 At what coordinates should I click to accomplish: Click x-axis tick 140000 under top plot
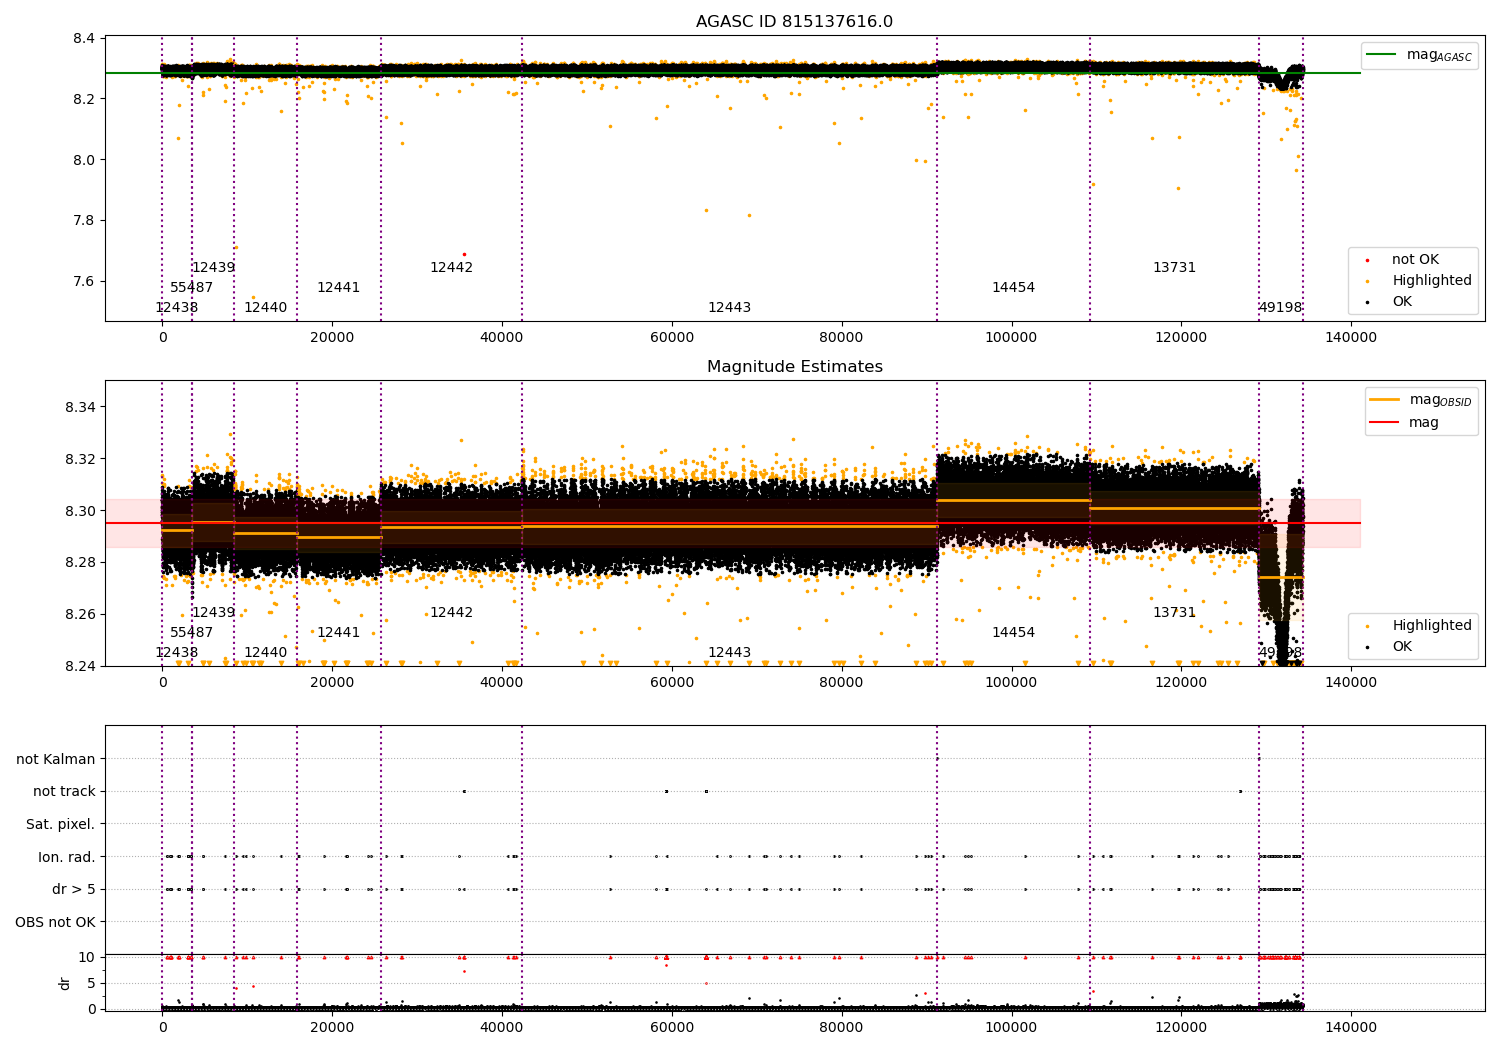[x=1351, y=338]
